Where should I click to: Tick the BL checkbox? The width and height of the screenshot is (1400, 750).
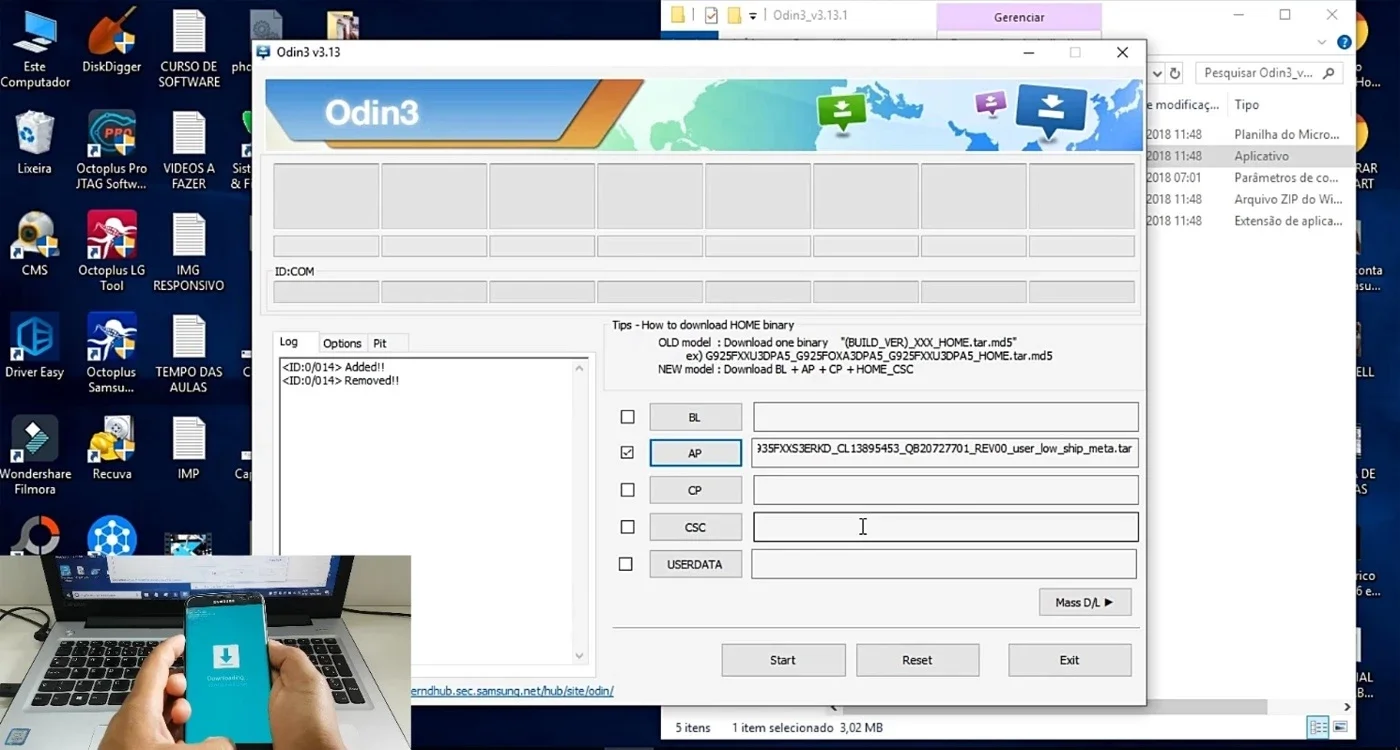[x=627, y=417]
